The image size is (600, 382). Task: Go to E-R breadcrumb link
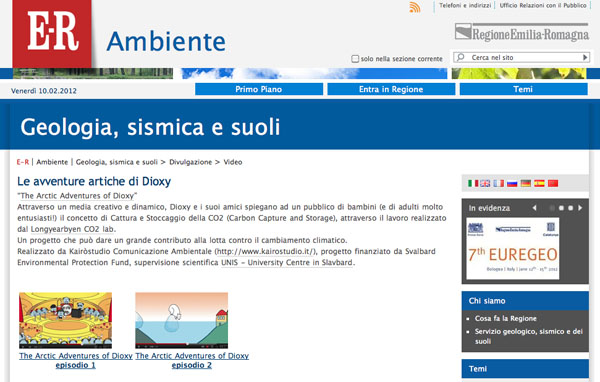tap(23, 162)
